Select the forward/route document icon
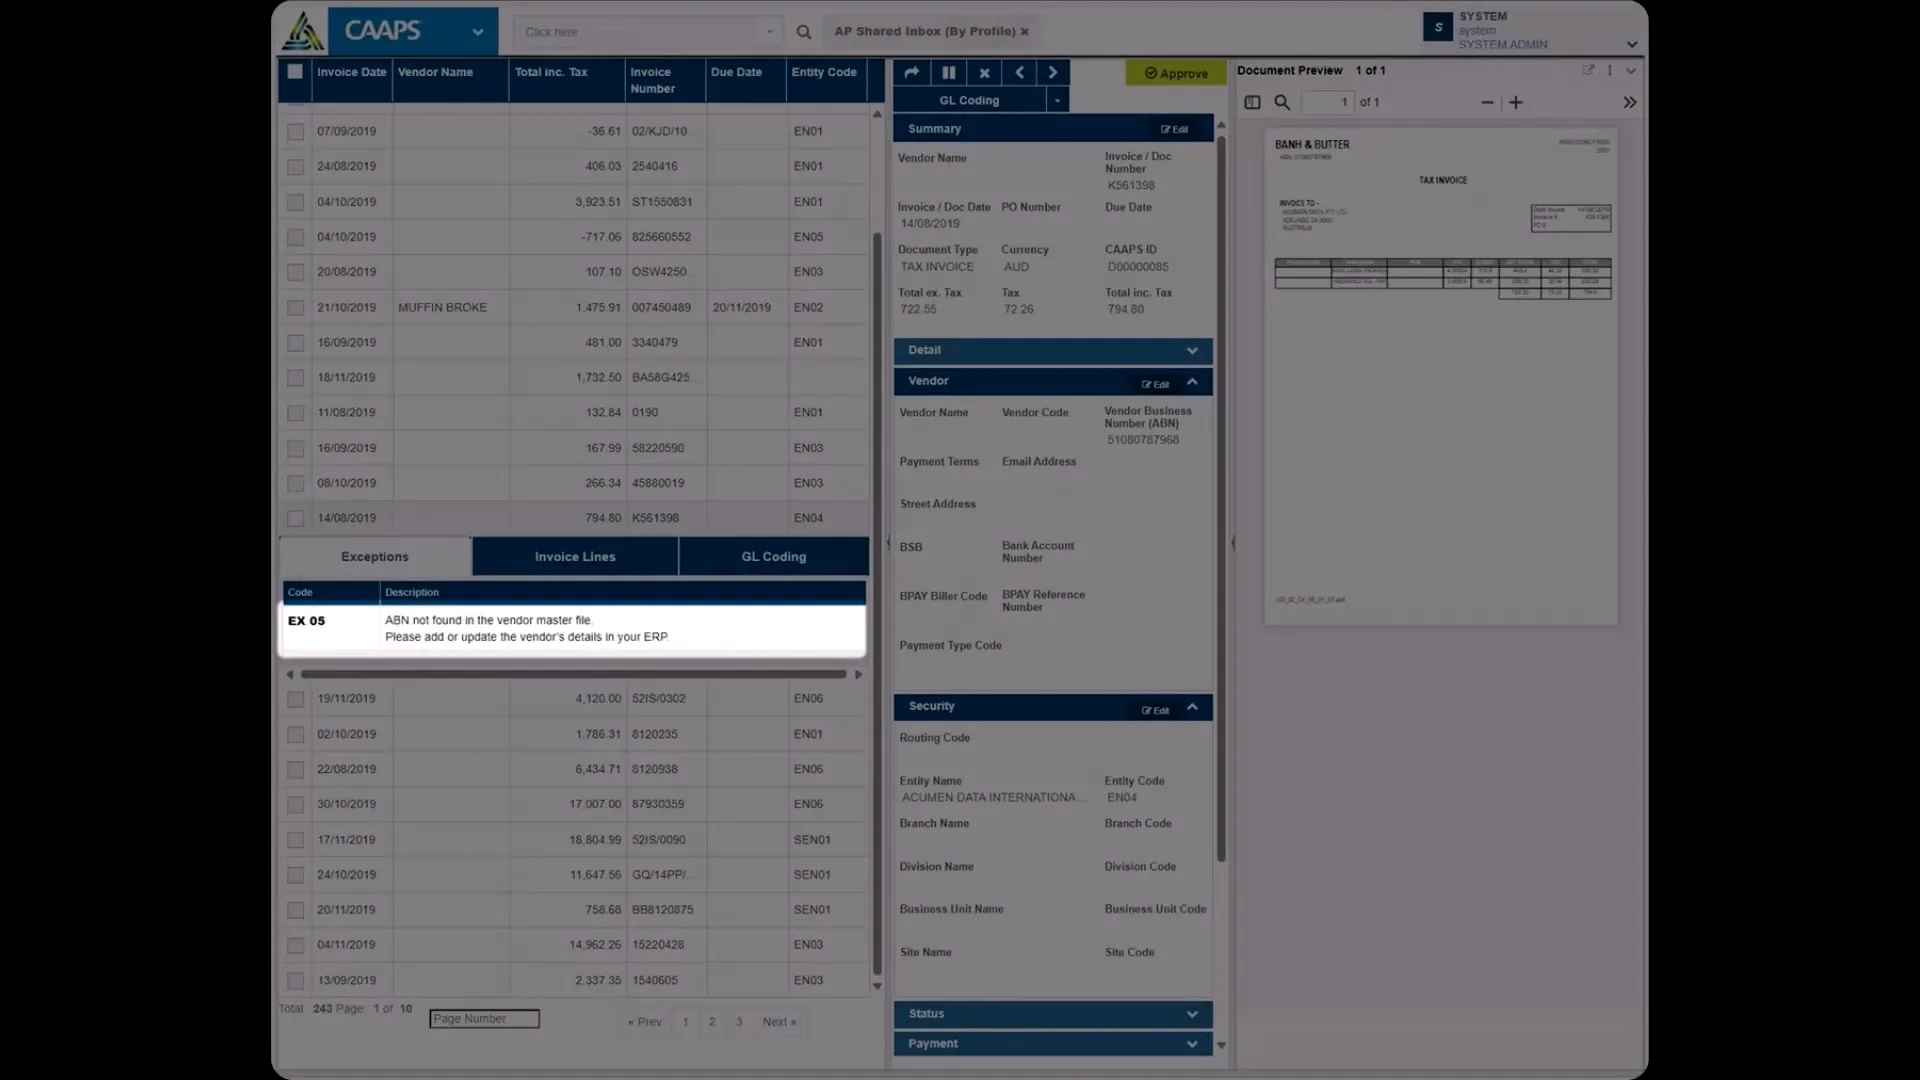 pyautogui.click(x=911, y=72)
